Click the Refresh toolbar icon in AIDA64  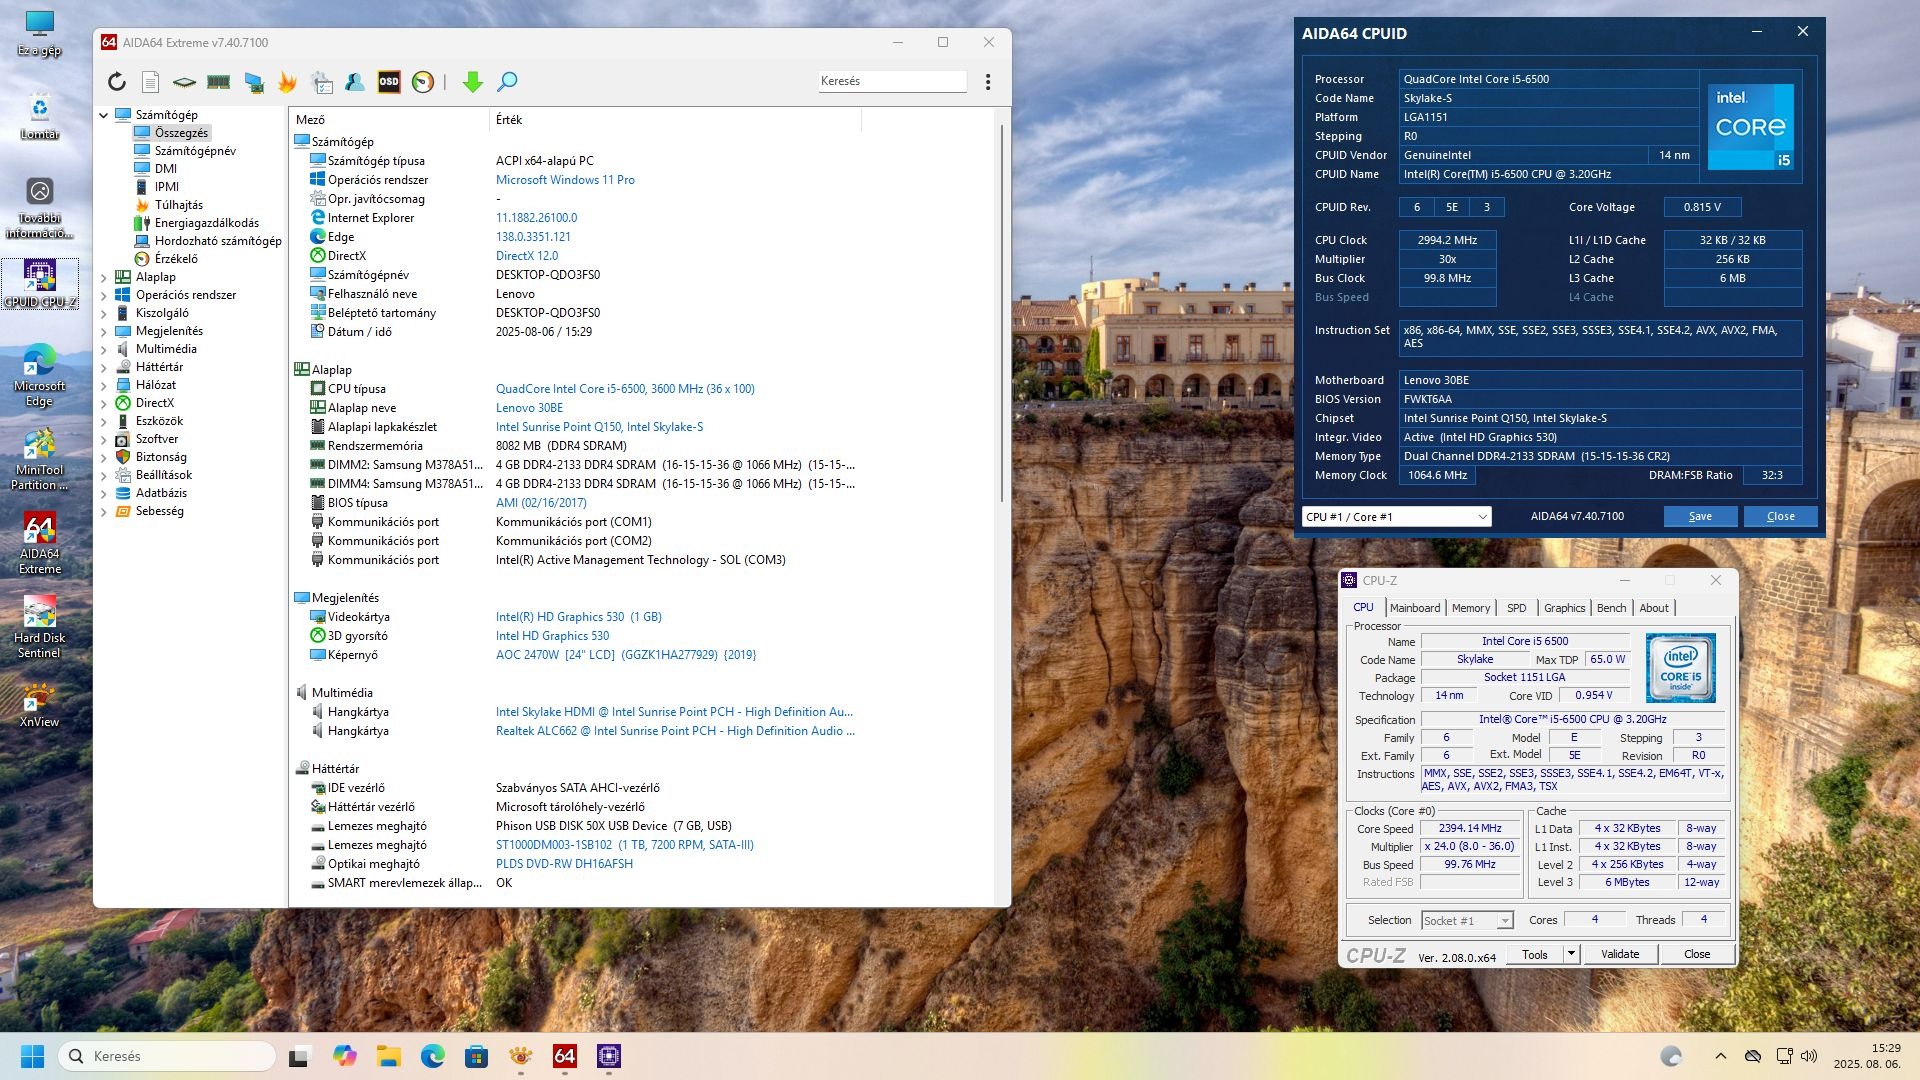pyautogui.click(x=117, y=82)
